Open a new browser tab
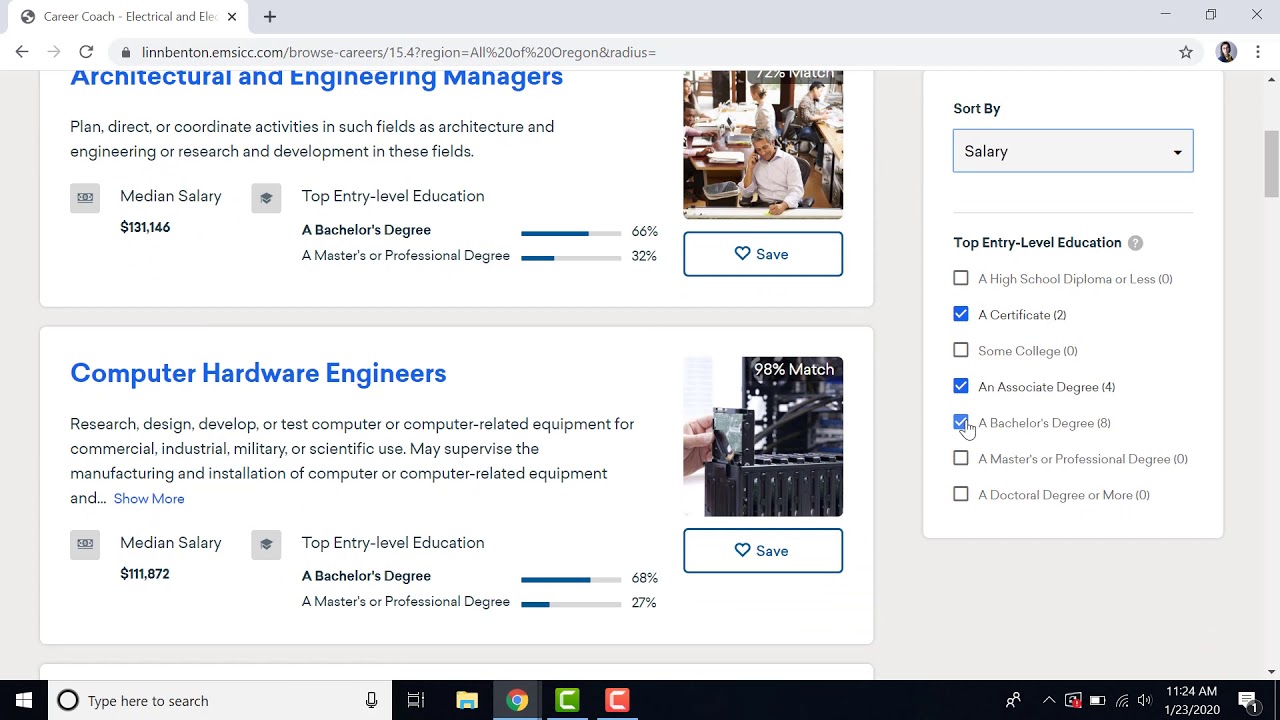 pos(270,16)
